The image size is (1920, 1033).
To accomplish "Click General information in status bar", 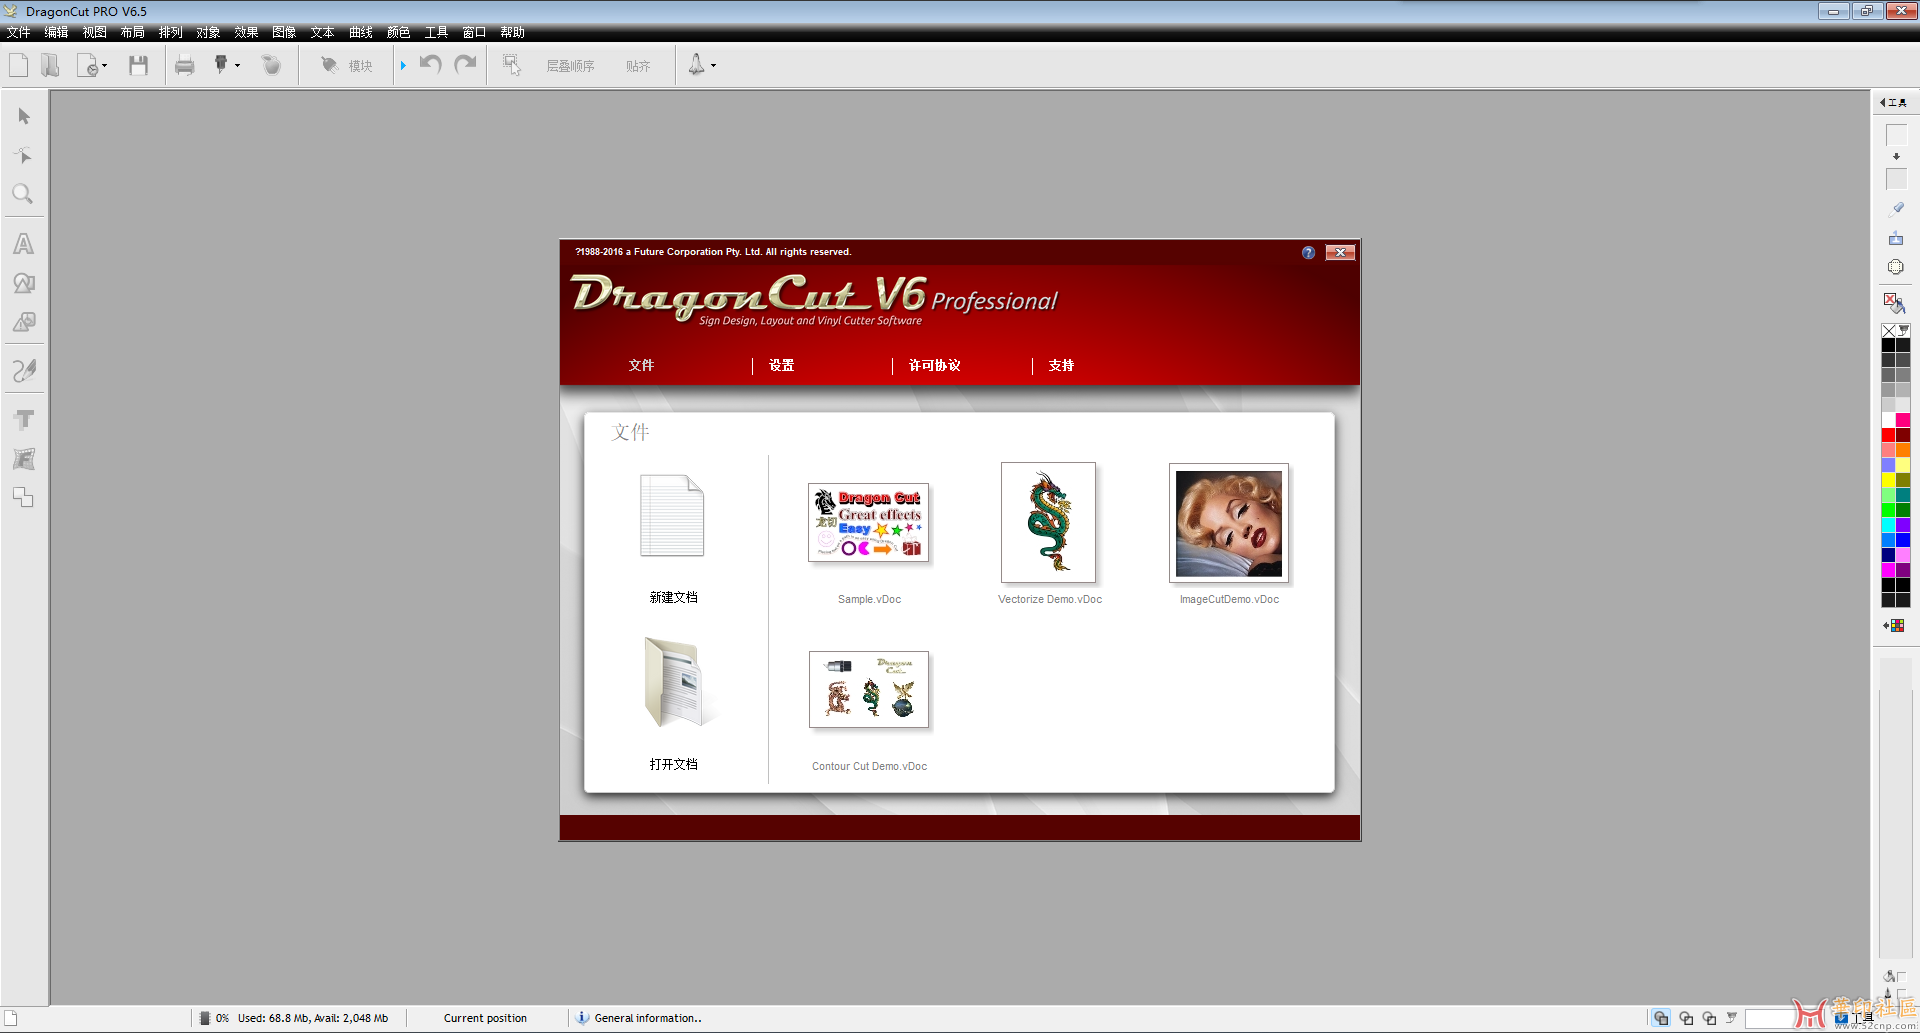I will 647,1018.
